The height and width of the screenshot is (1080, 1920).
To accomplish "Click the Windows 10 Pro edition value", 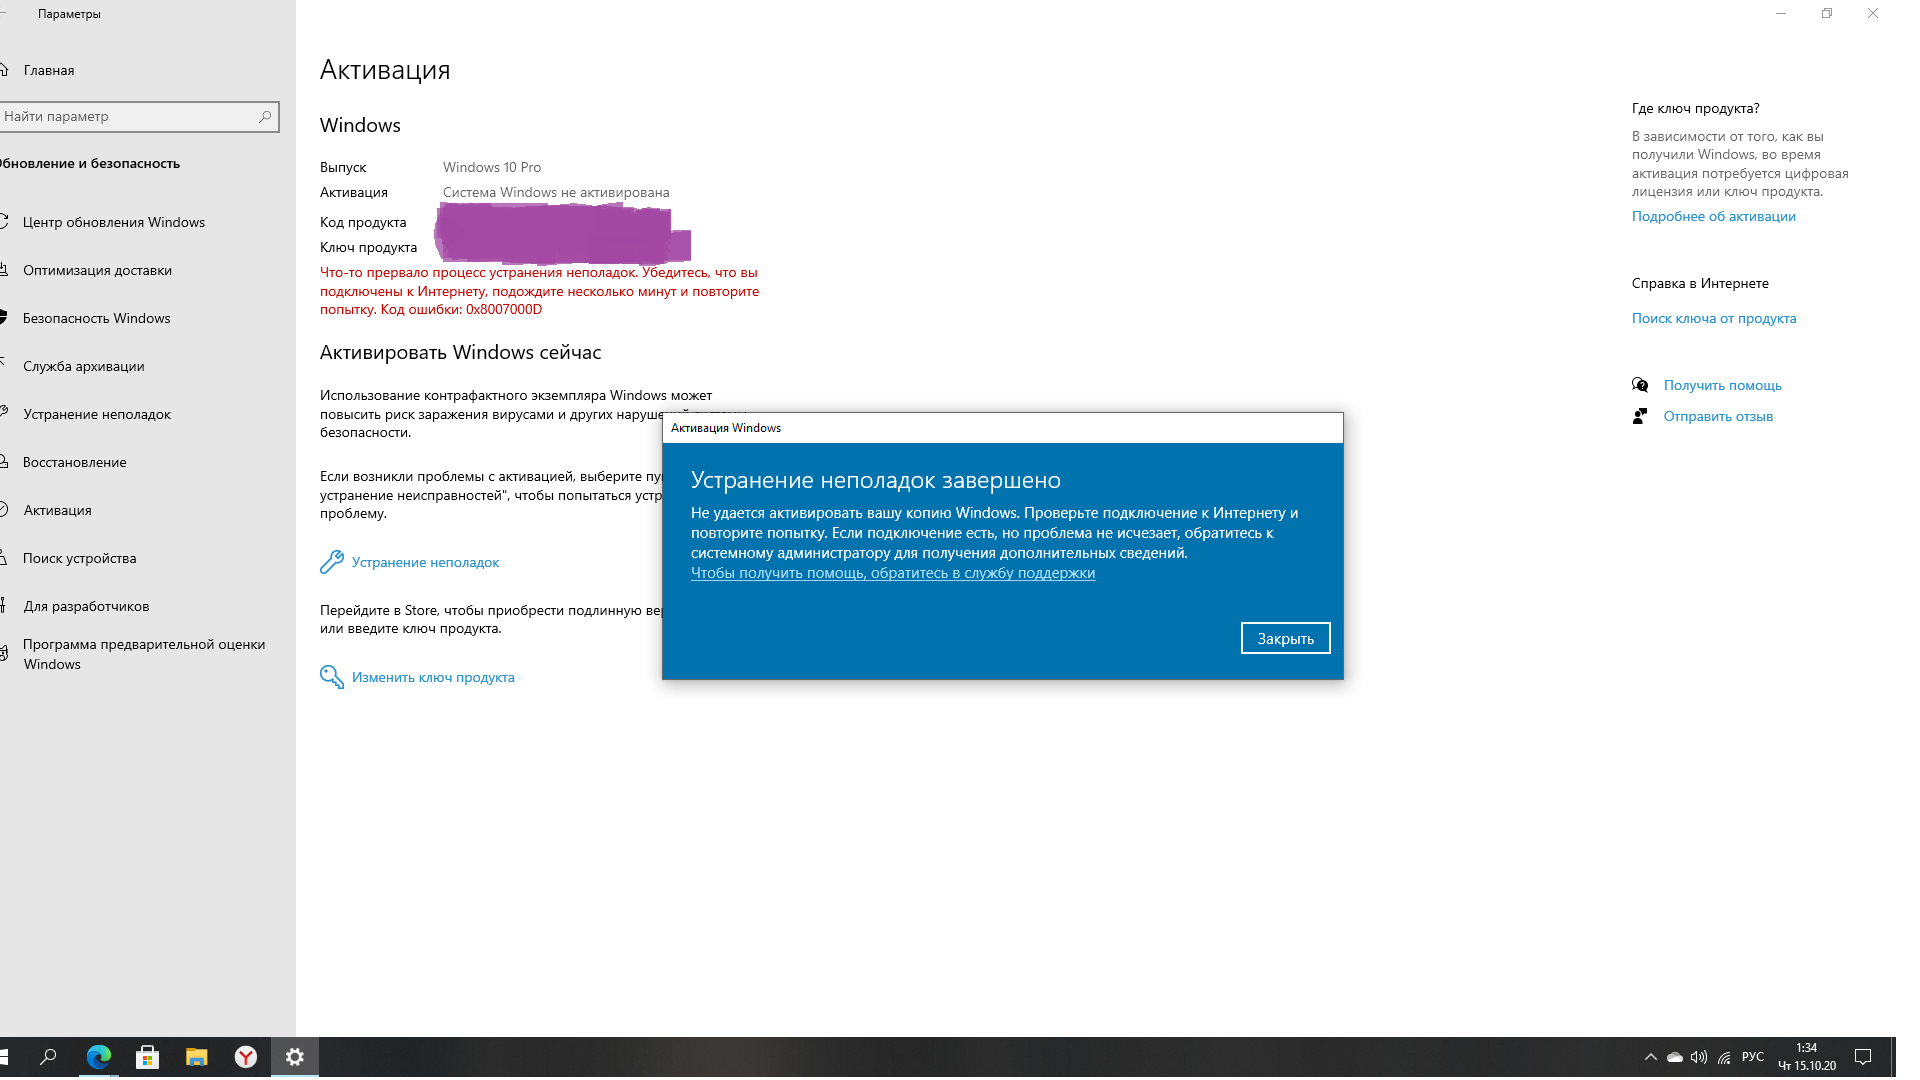I will (x=492, y=167).
